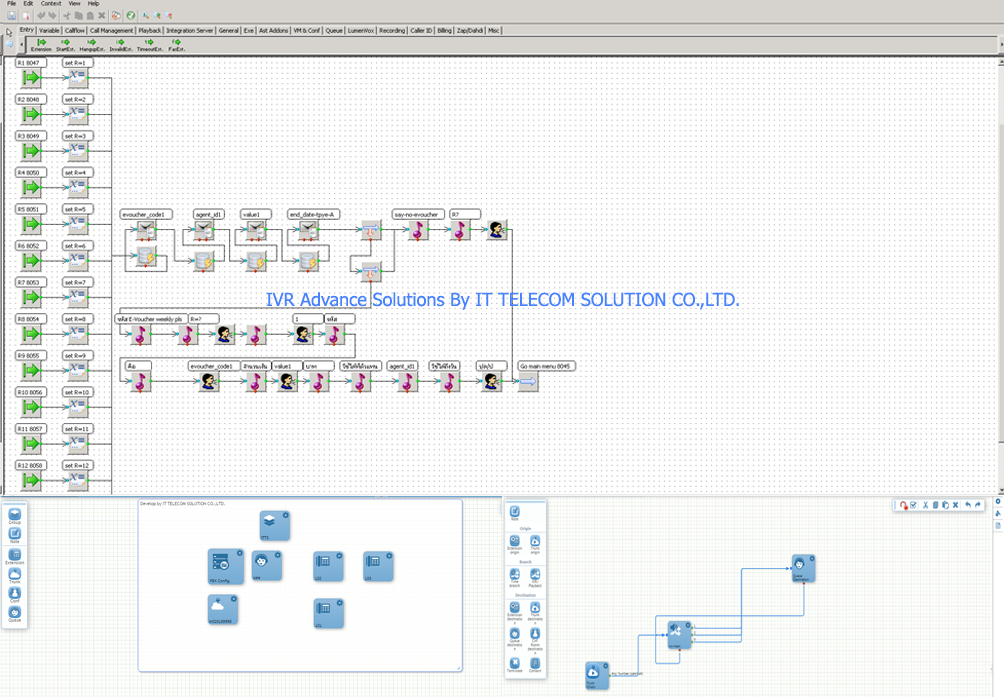Select the HangupExt. entry tool
Viewport: 1004px width, 699px height.
click(92, 45)
